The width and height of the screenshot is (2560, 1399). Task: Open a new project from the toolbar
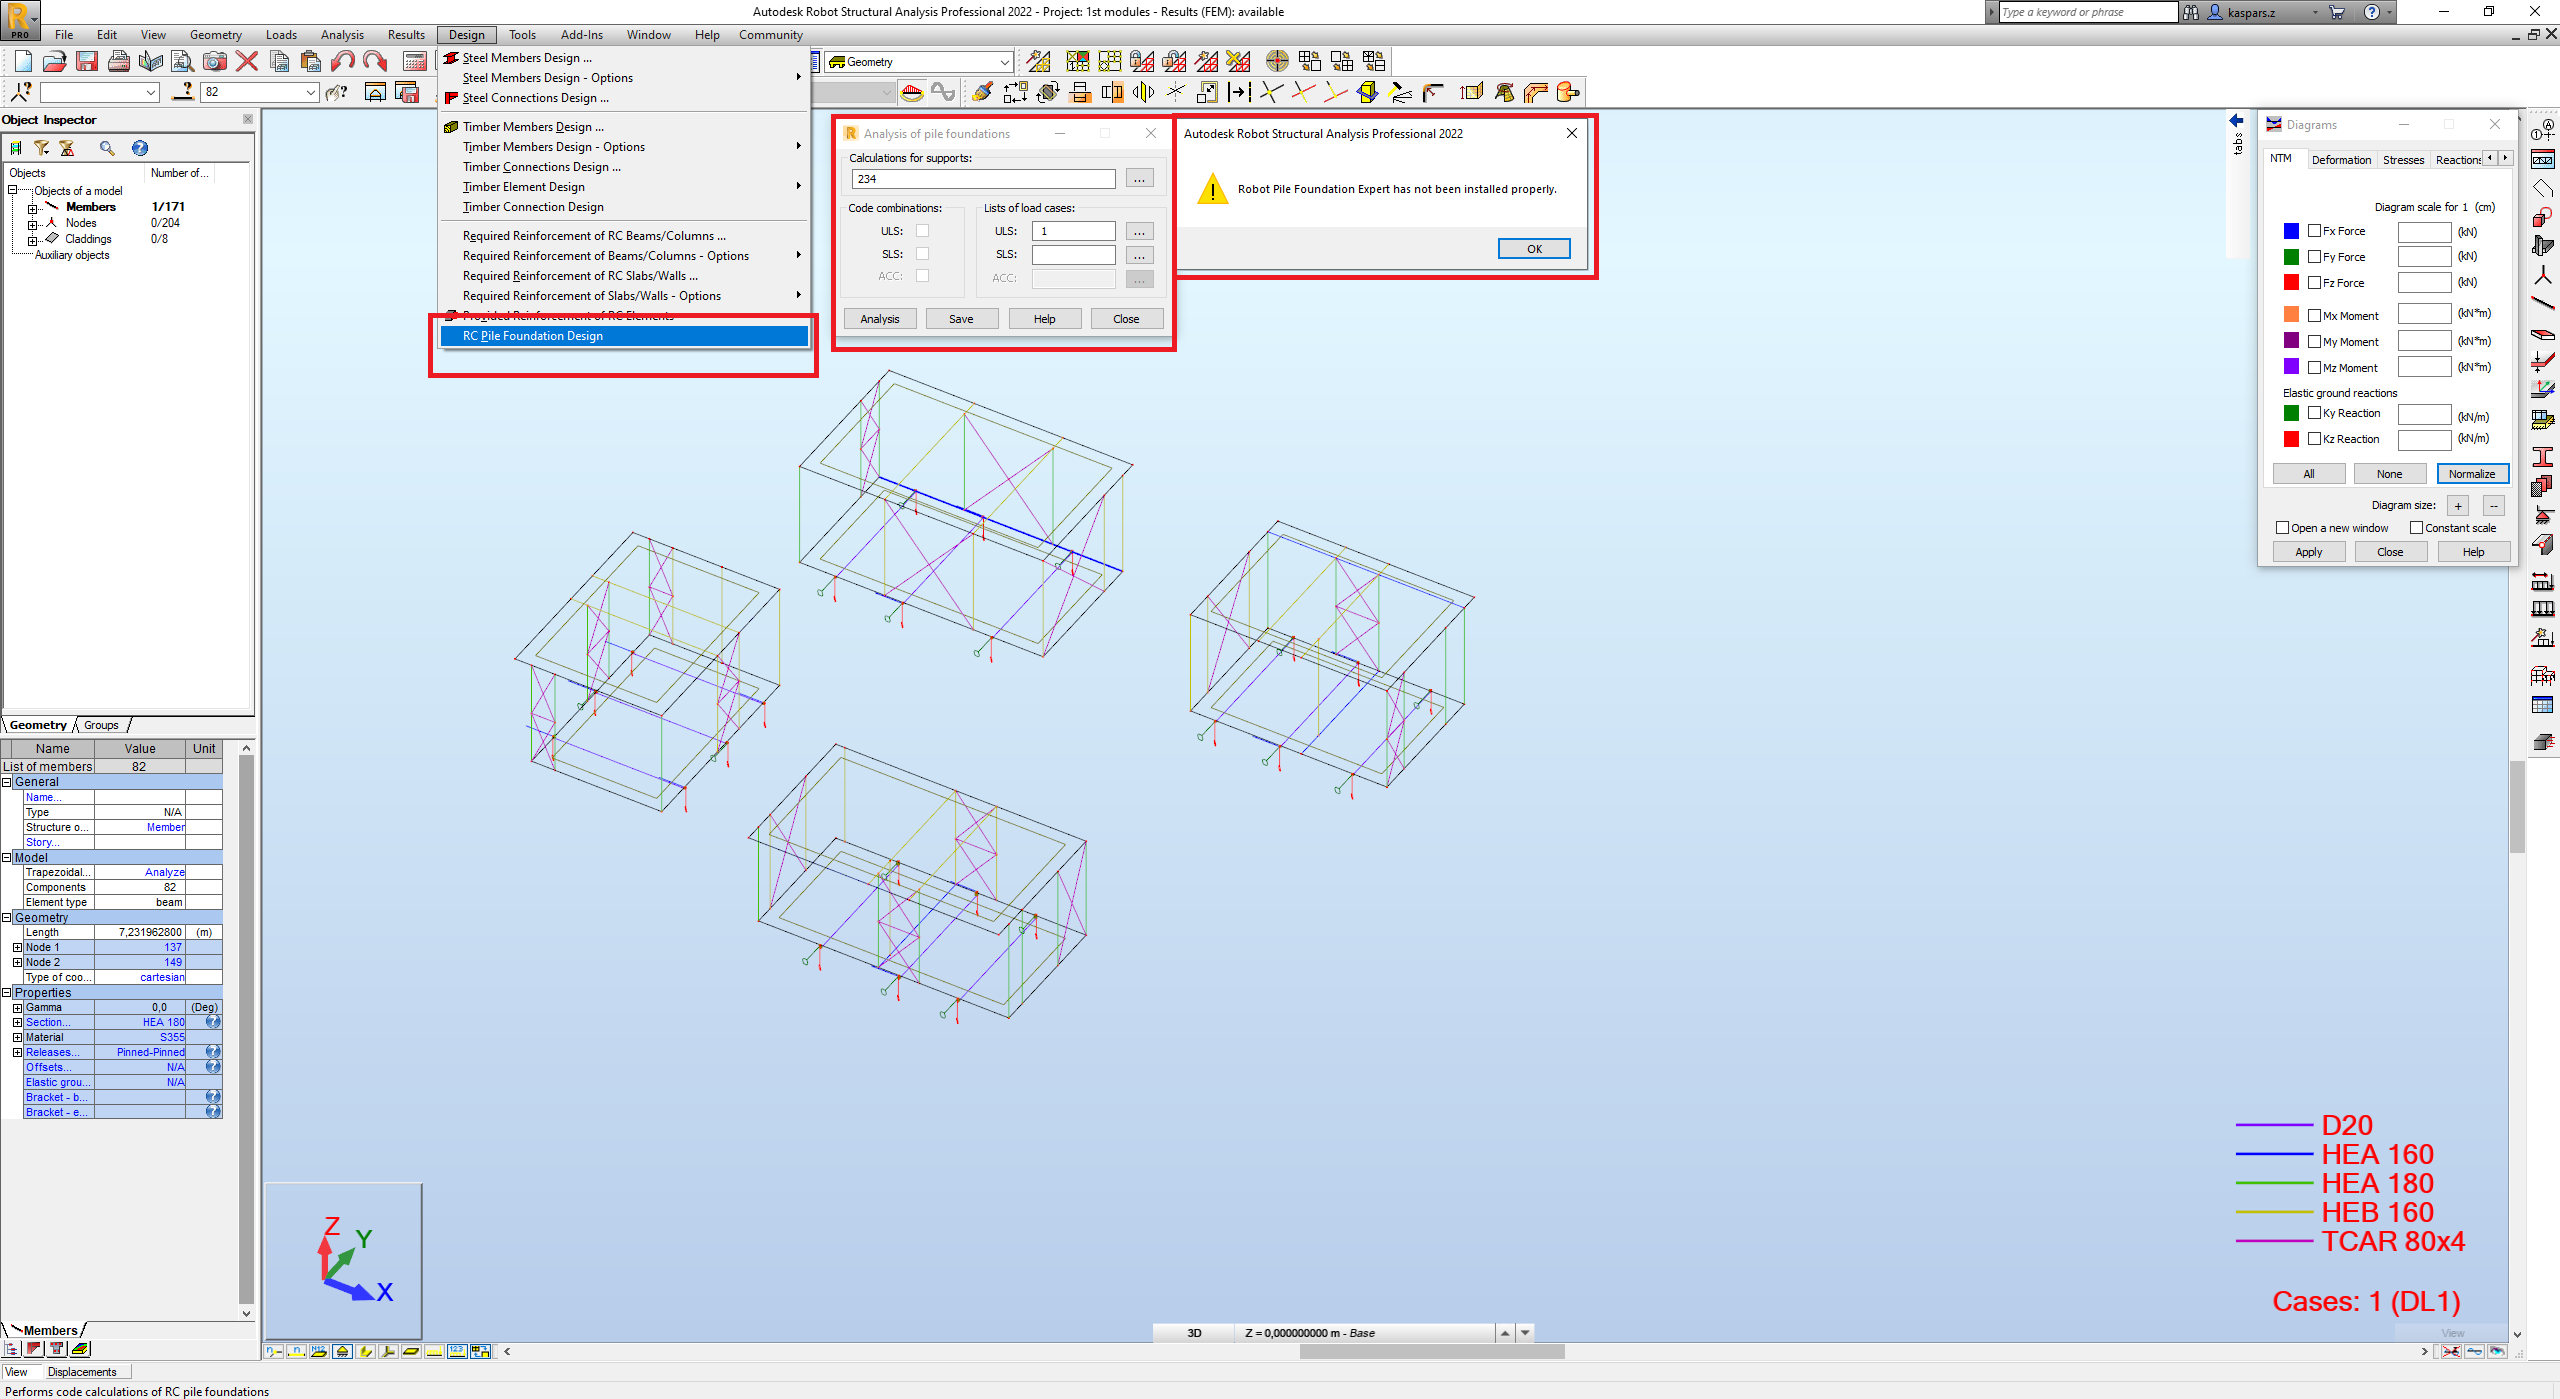(x=22, y=61)
